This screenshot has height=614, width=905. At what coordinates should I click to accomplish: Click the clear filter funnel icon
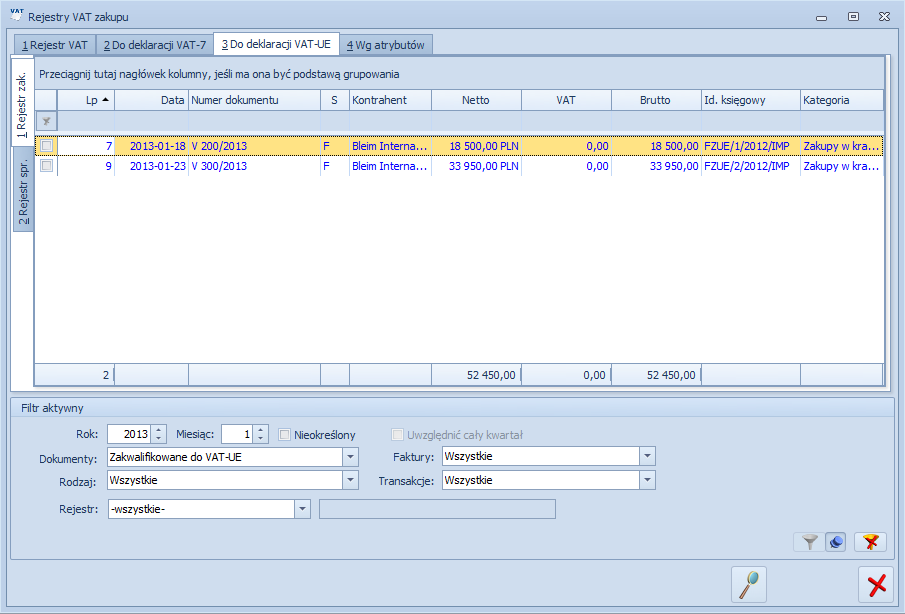point(870,542)
